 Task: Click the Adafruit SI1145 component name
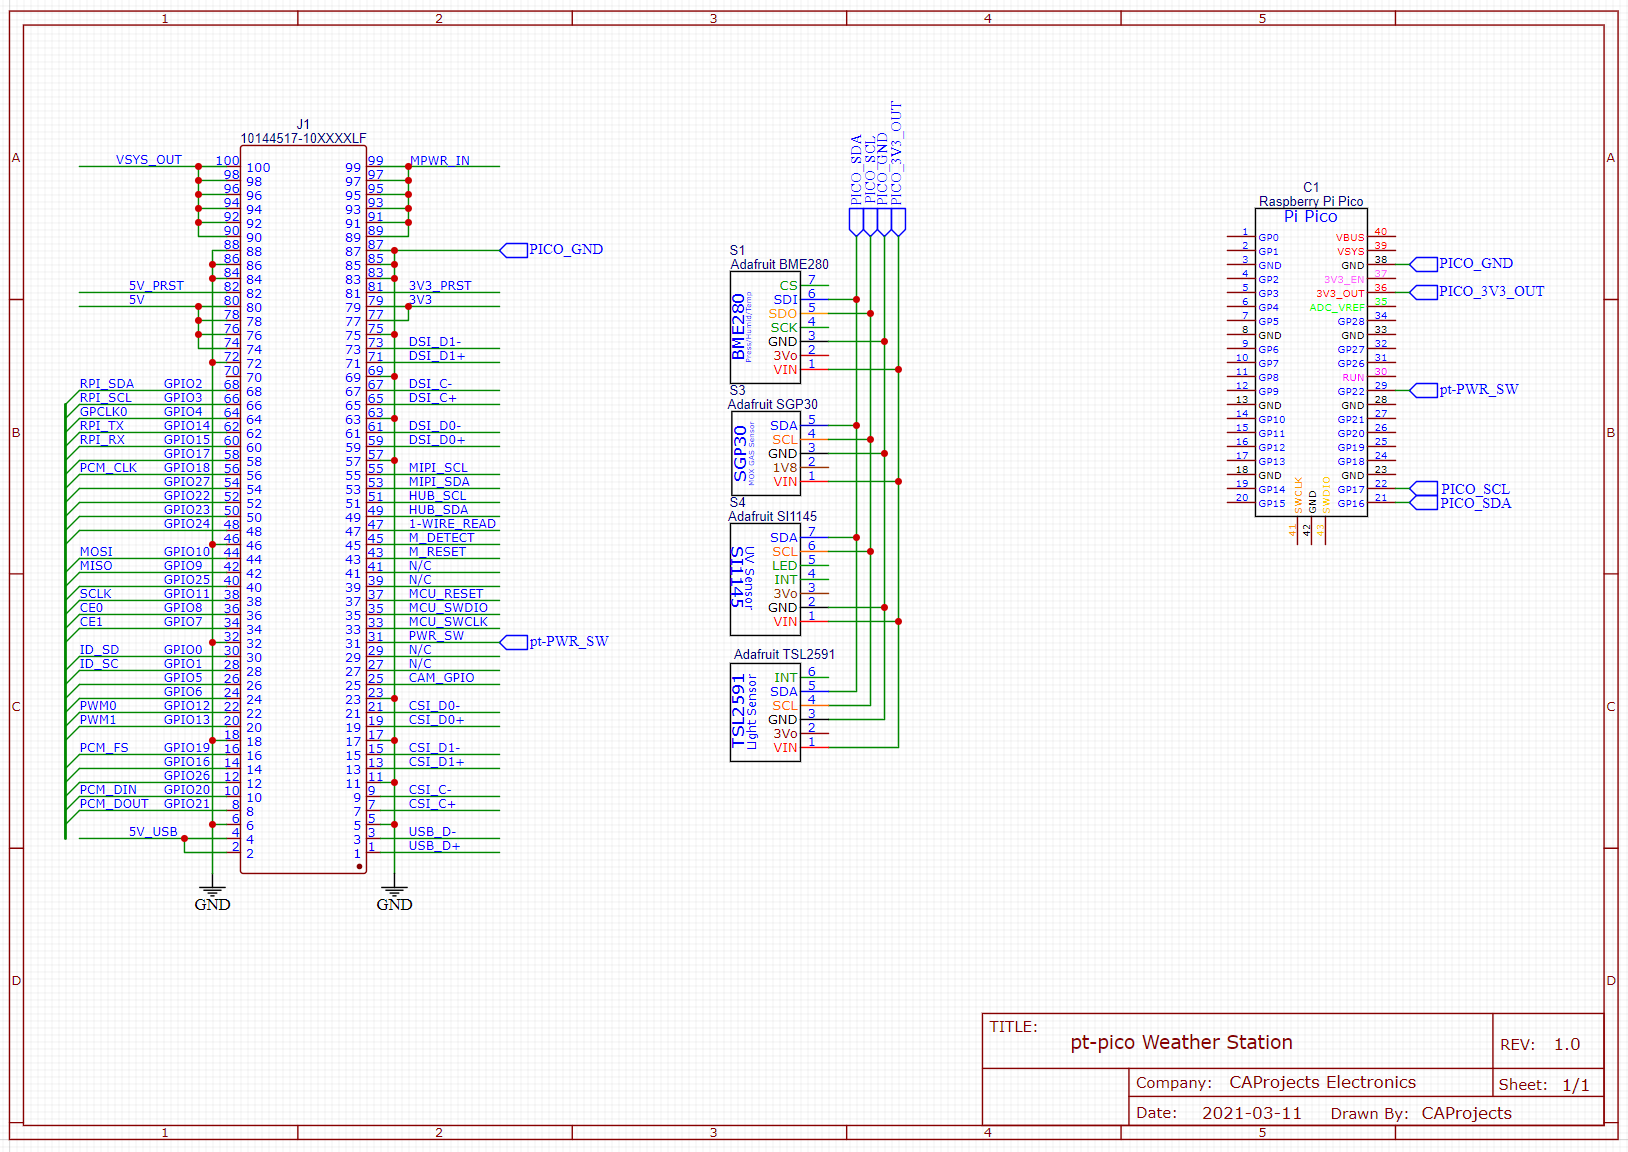pos(772,517)
